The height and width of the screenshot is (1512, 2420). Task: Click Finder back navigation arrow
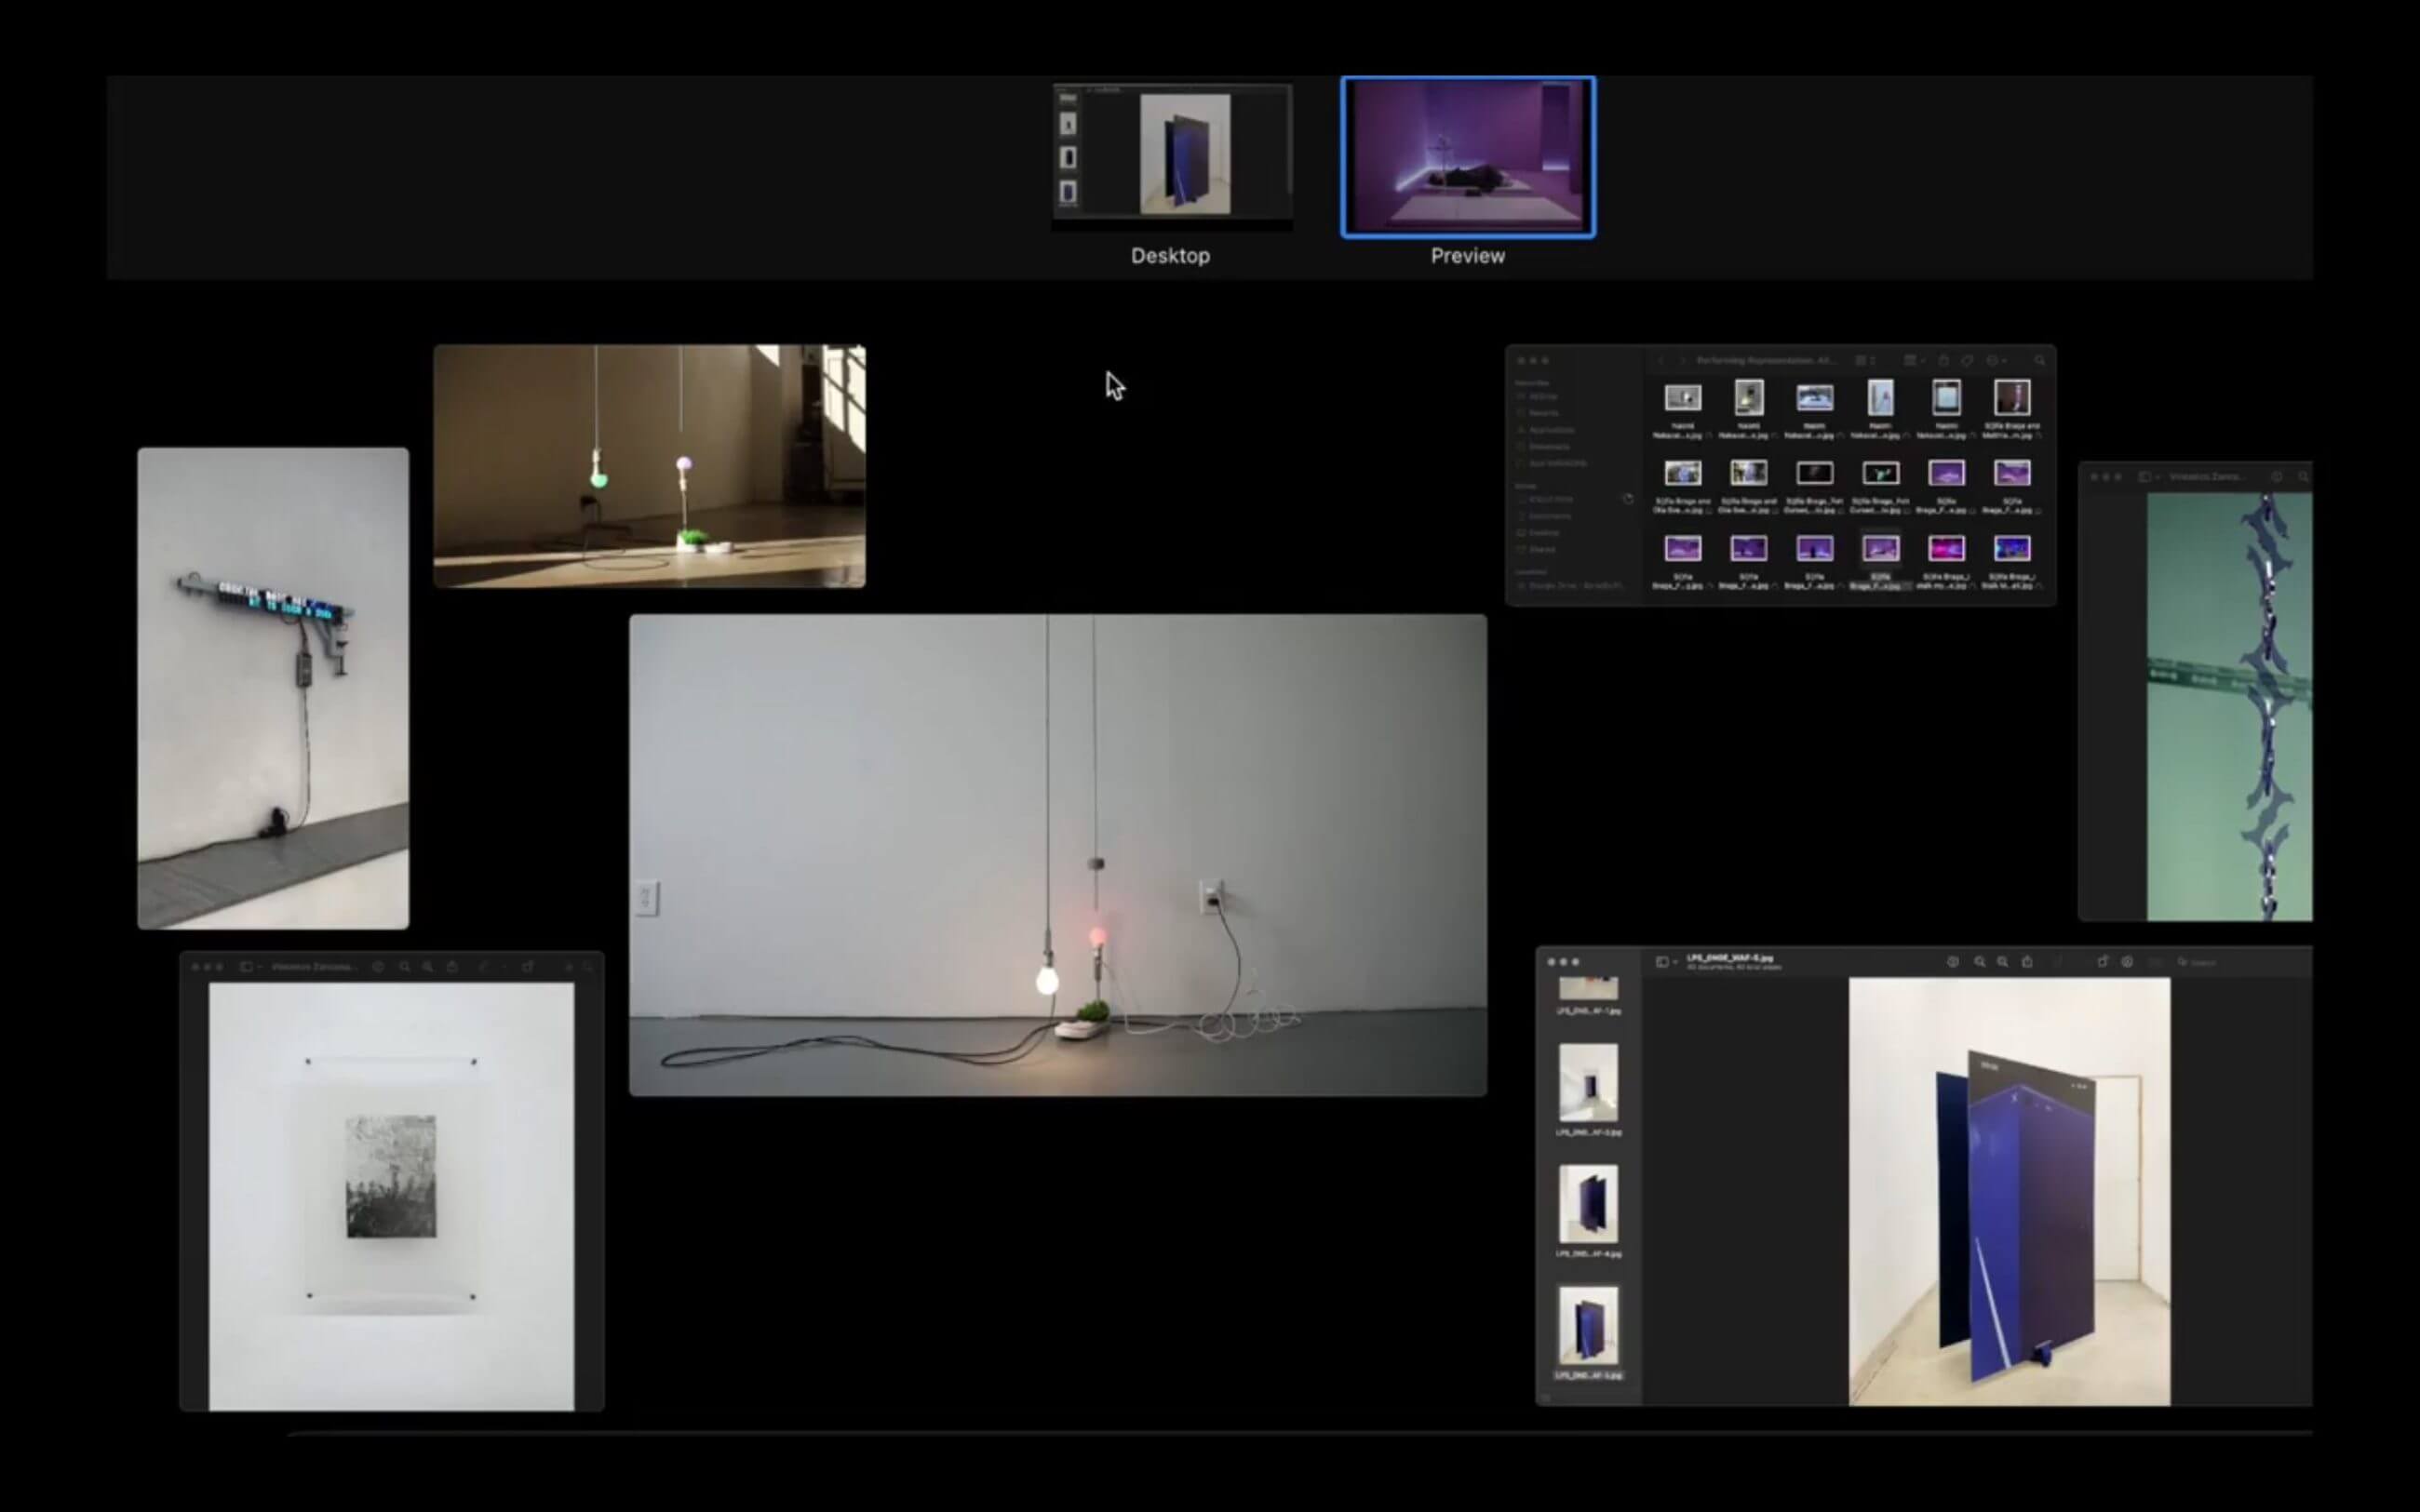(x=1661, y=361)
